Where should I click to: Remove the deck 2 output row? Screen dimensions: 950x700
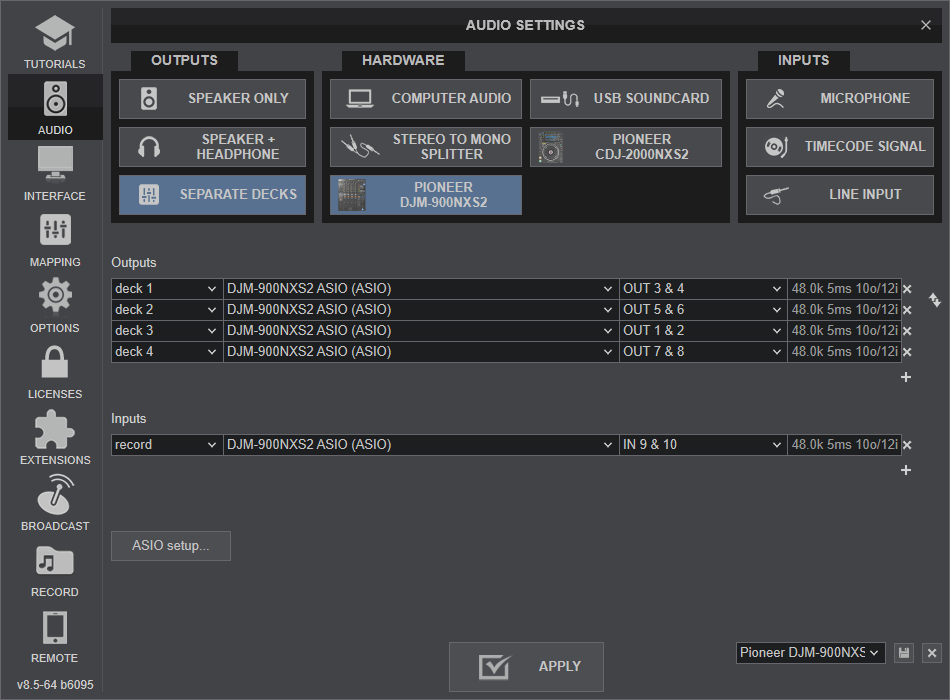tap(907, 310)
